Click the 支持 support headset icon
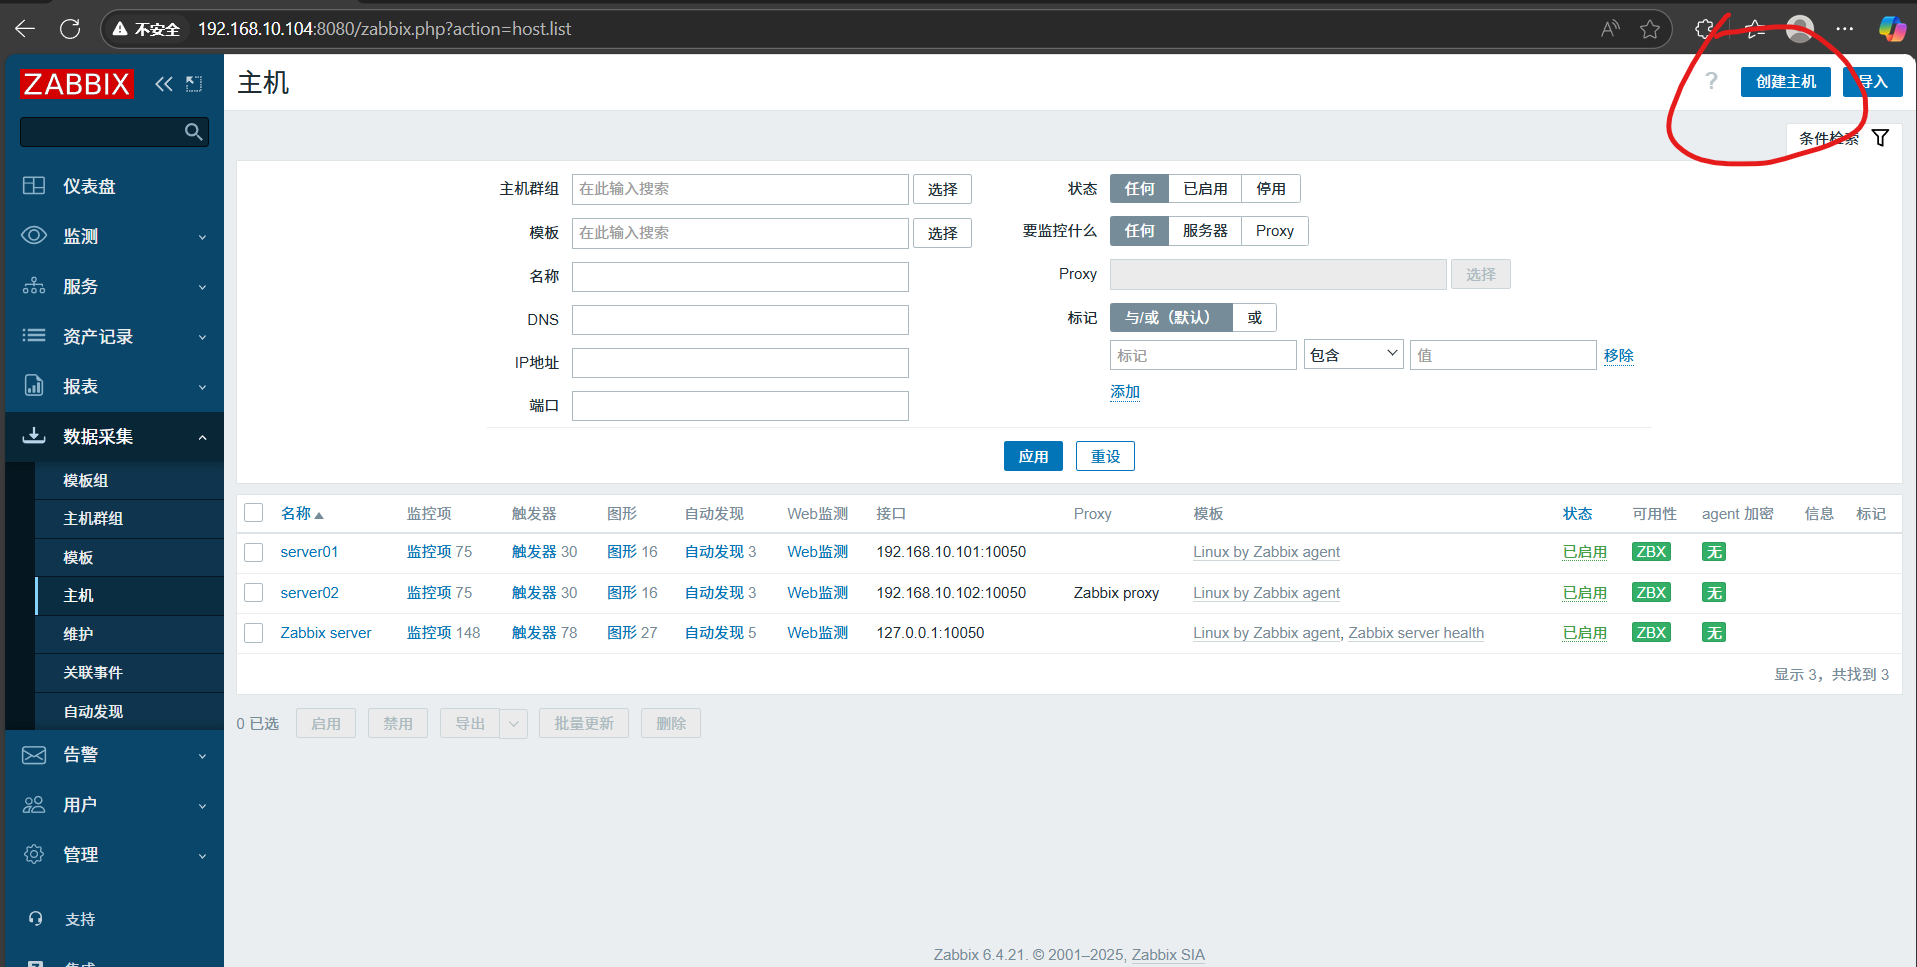This screenshot has height=967, width=1917. tap(36, 919)
